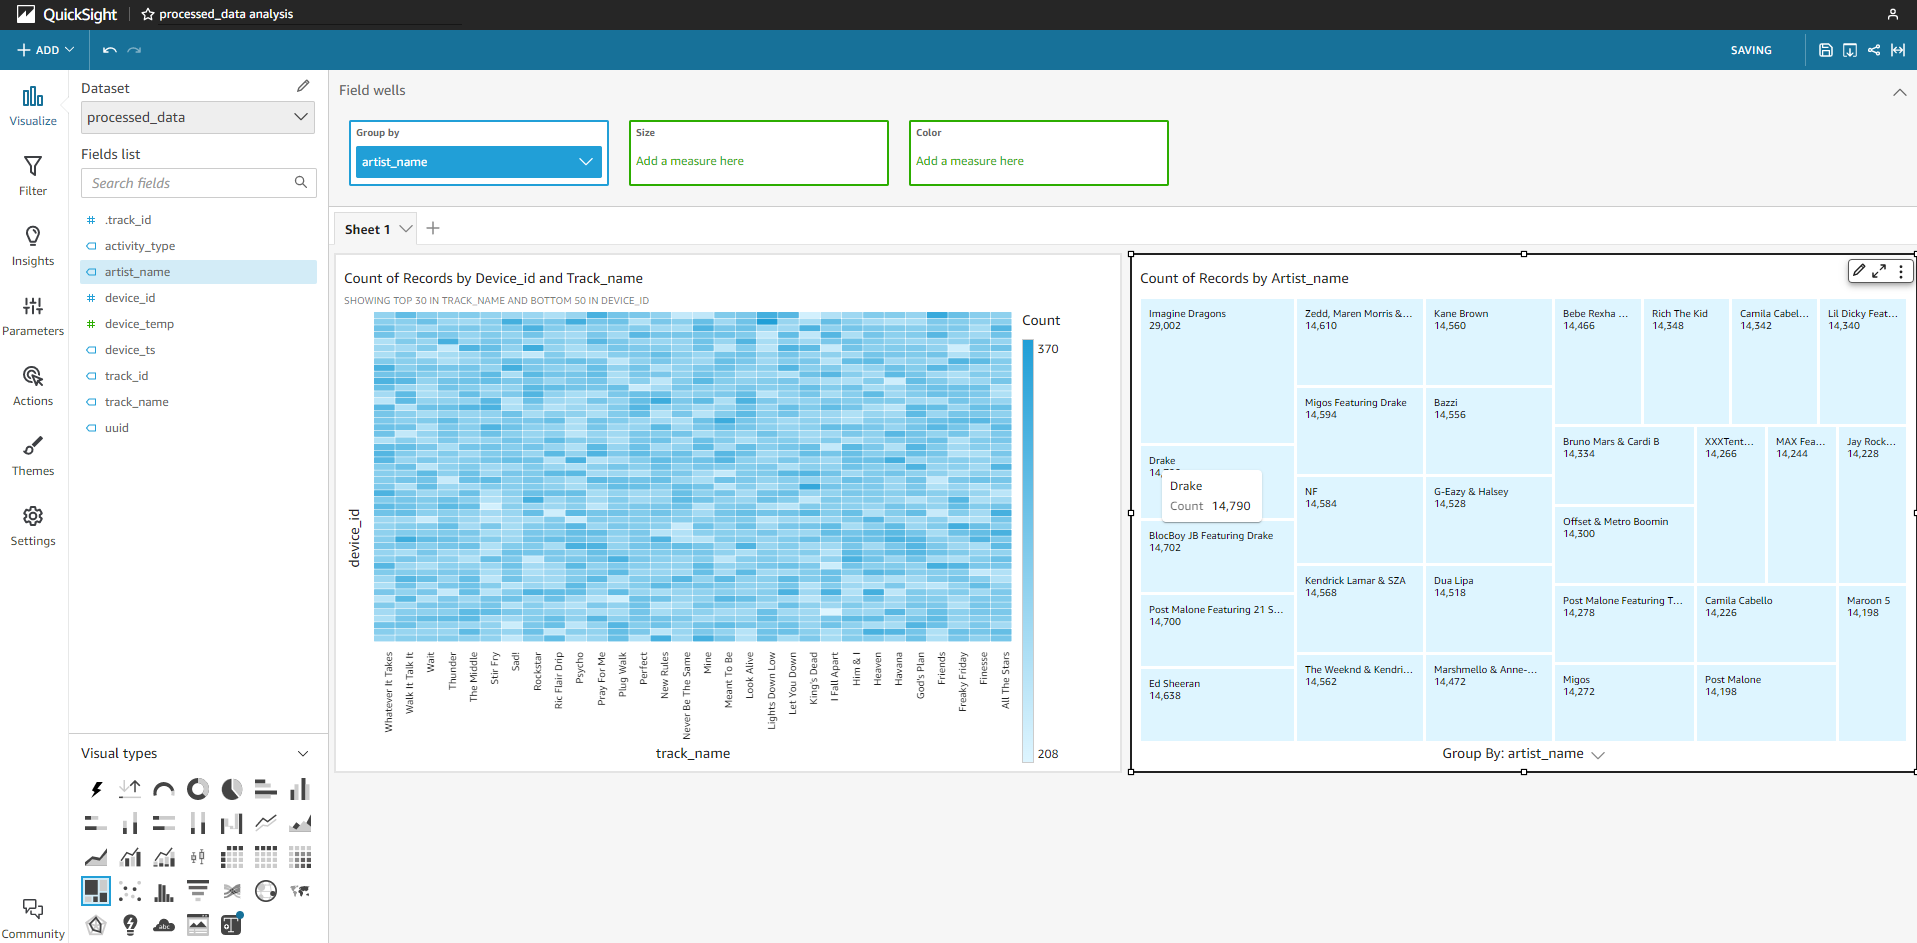
Task: Click the Size field well
Action: click(759, 153)
